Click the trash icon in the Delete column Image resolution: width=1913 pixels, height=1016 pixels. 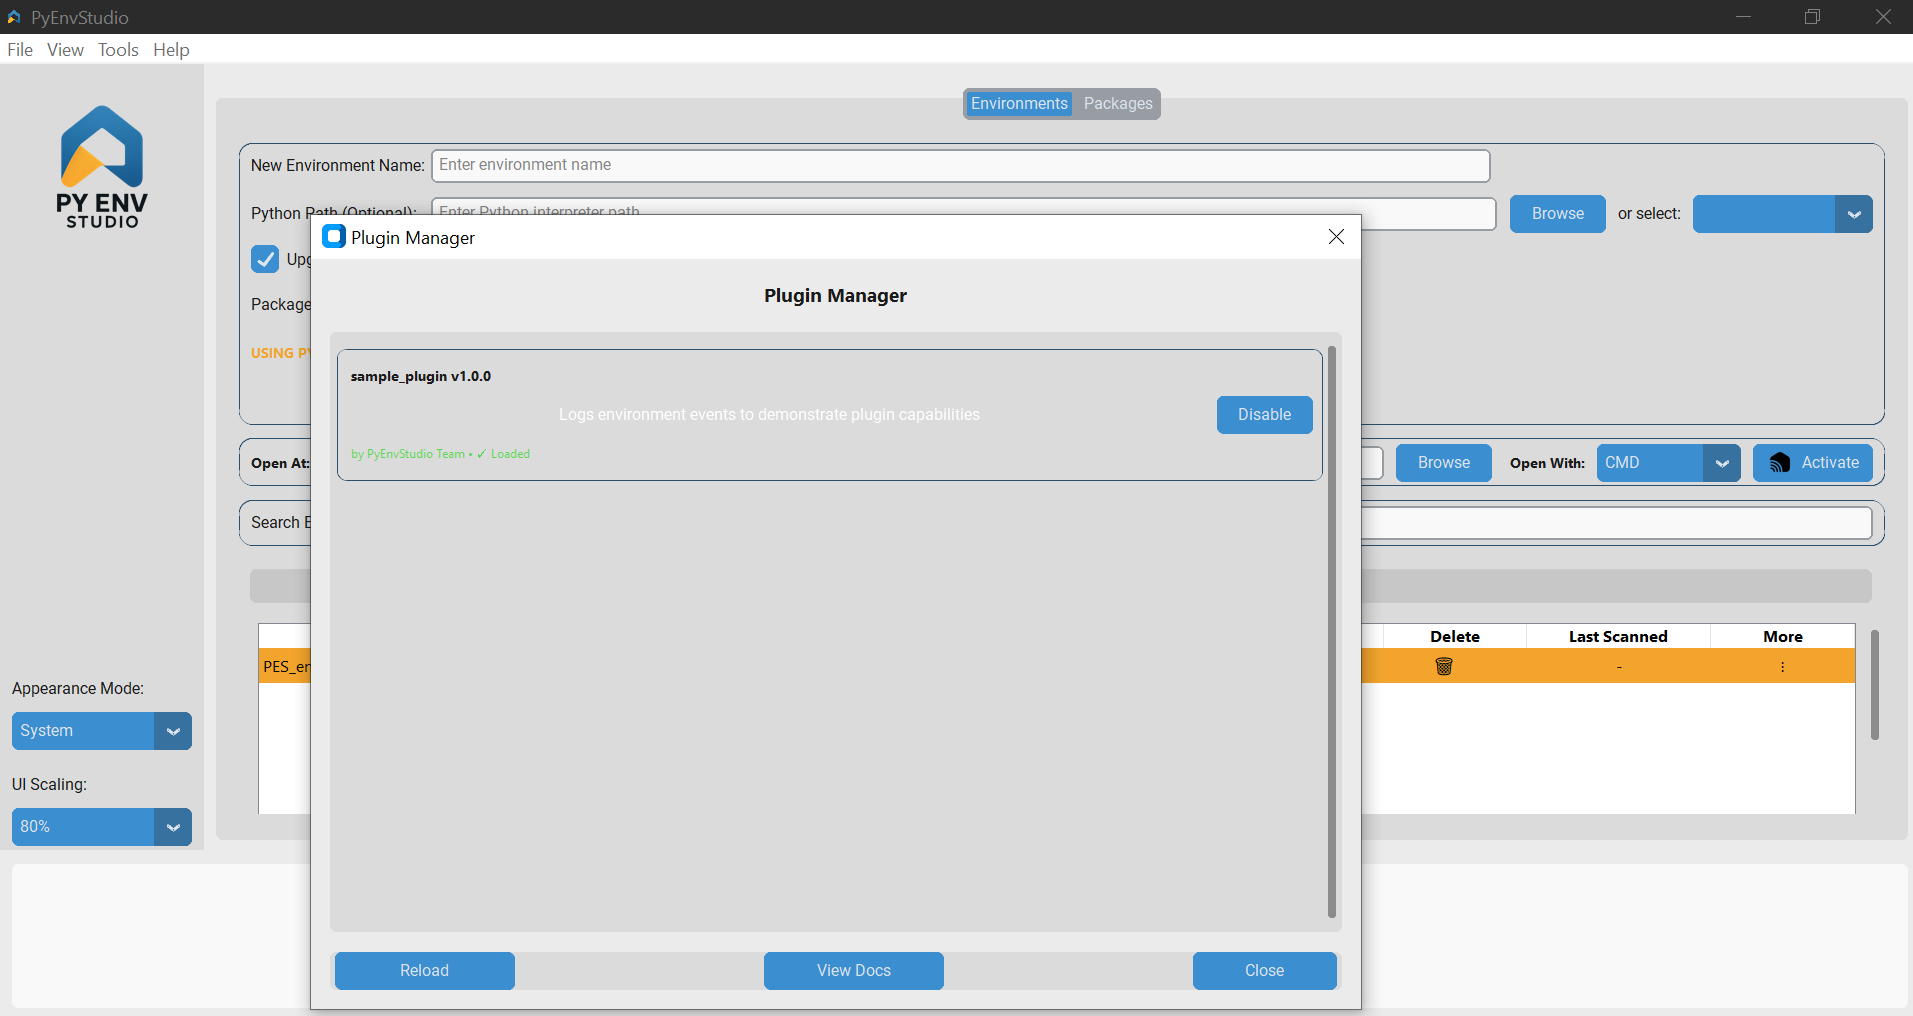[1444, 666]
